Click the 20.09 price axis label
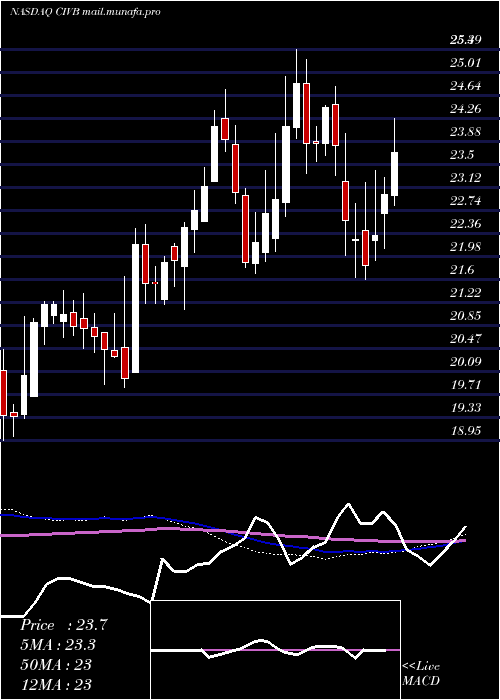This screenshot has width=500, height=700. (465, 362)
